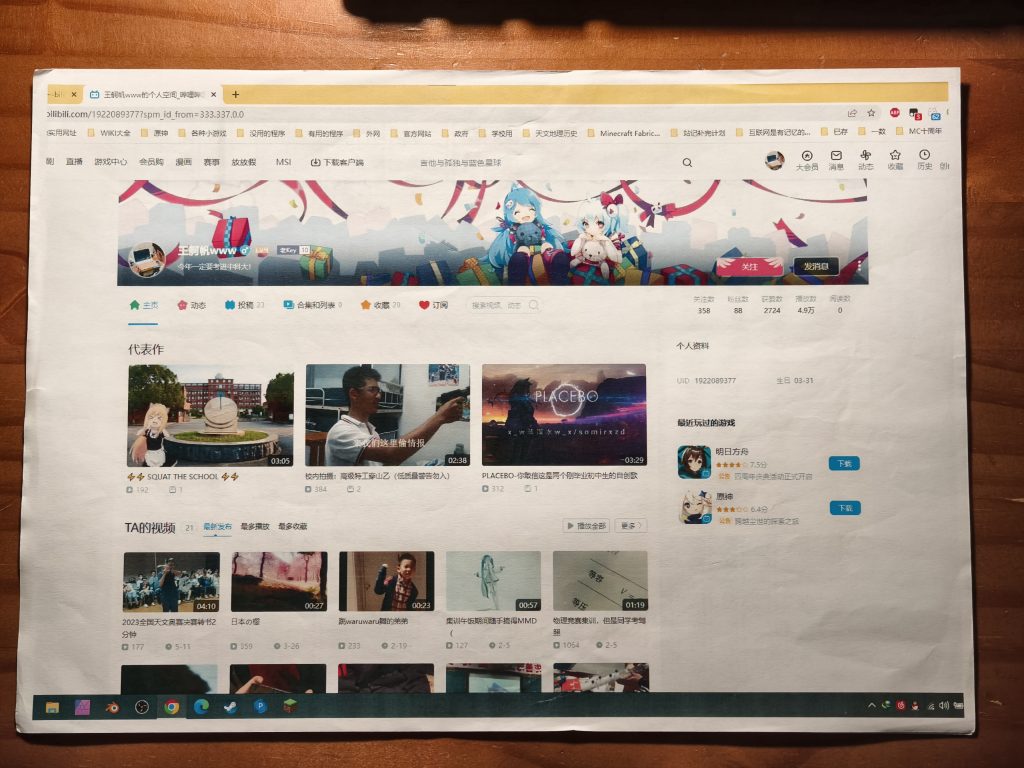This screenshot has height=768, width=1024.
Task: Open the 合集和列表 tab
Action: pos(312,305)
